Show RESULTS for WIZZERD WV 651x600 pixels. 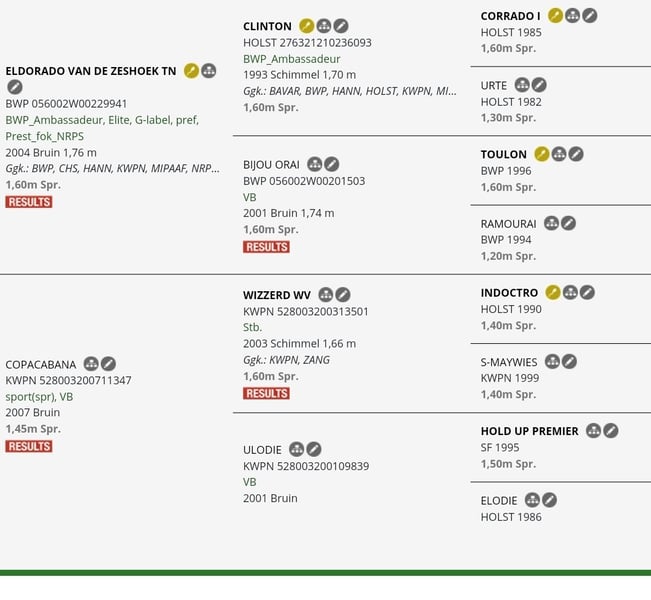click(266, 393)
